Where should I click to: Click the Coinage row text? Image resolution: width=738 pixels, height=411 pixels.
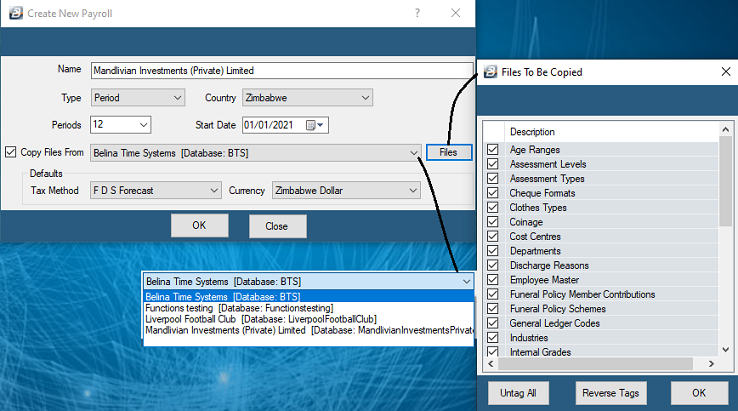(x=526, y=222)
